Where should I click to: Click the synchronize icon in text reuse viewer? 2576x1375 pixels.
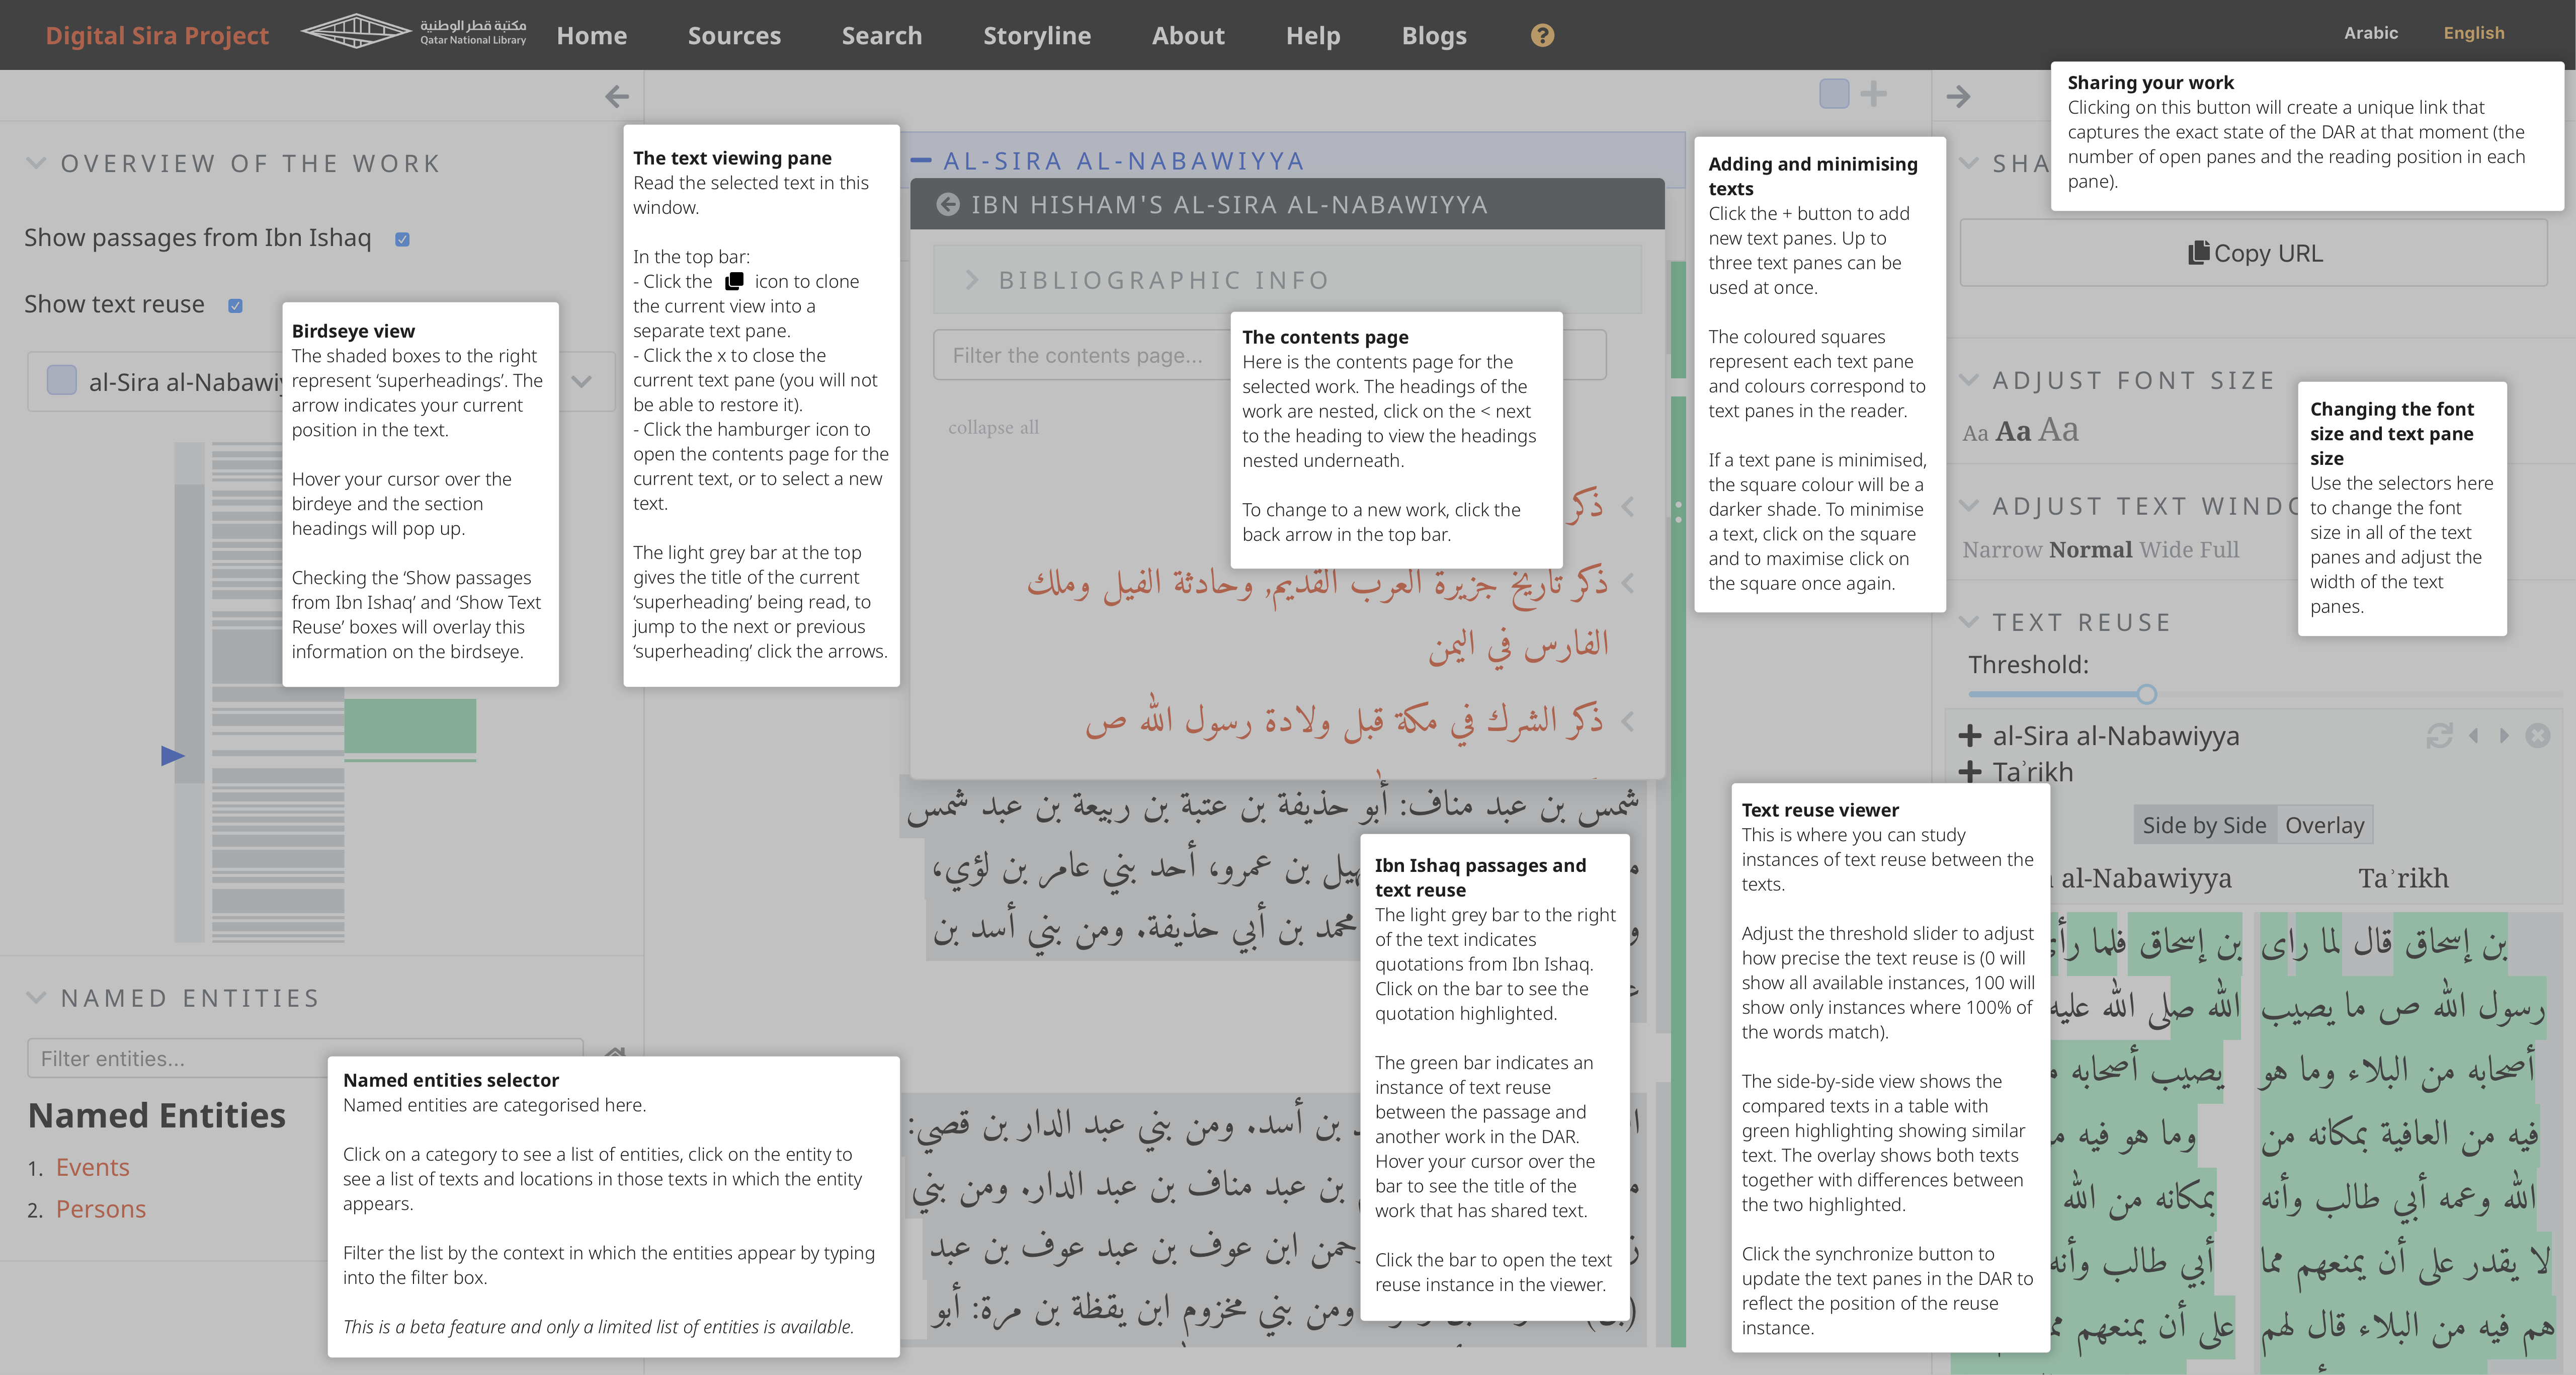click(2439, 736)
